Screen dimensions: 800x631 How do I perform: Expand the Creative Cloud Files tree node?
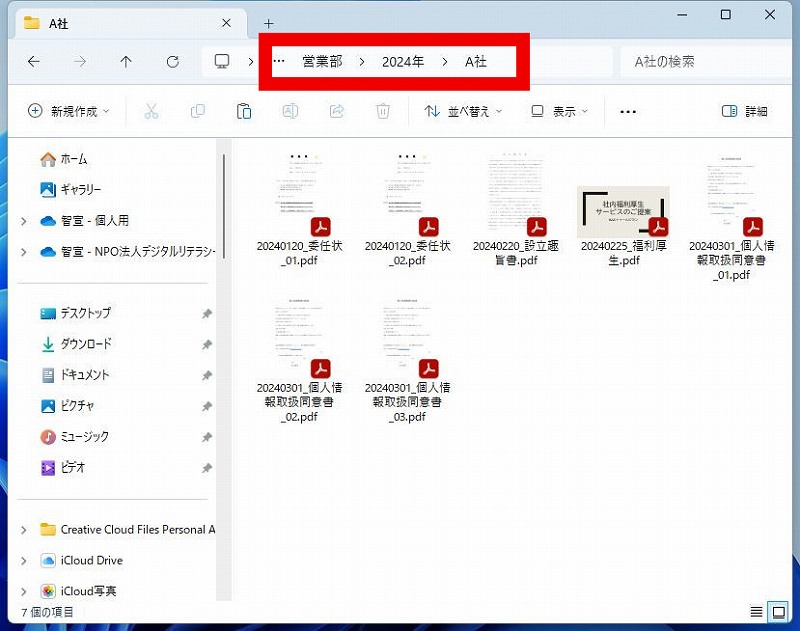pos(24,530)
